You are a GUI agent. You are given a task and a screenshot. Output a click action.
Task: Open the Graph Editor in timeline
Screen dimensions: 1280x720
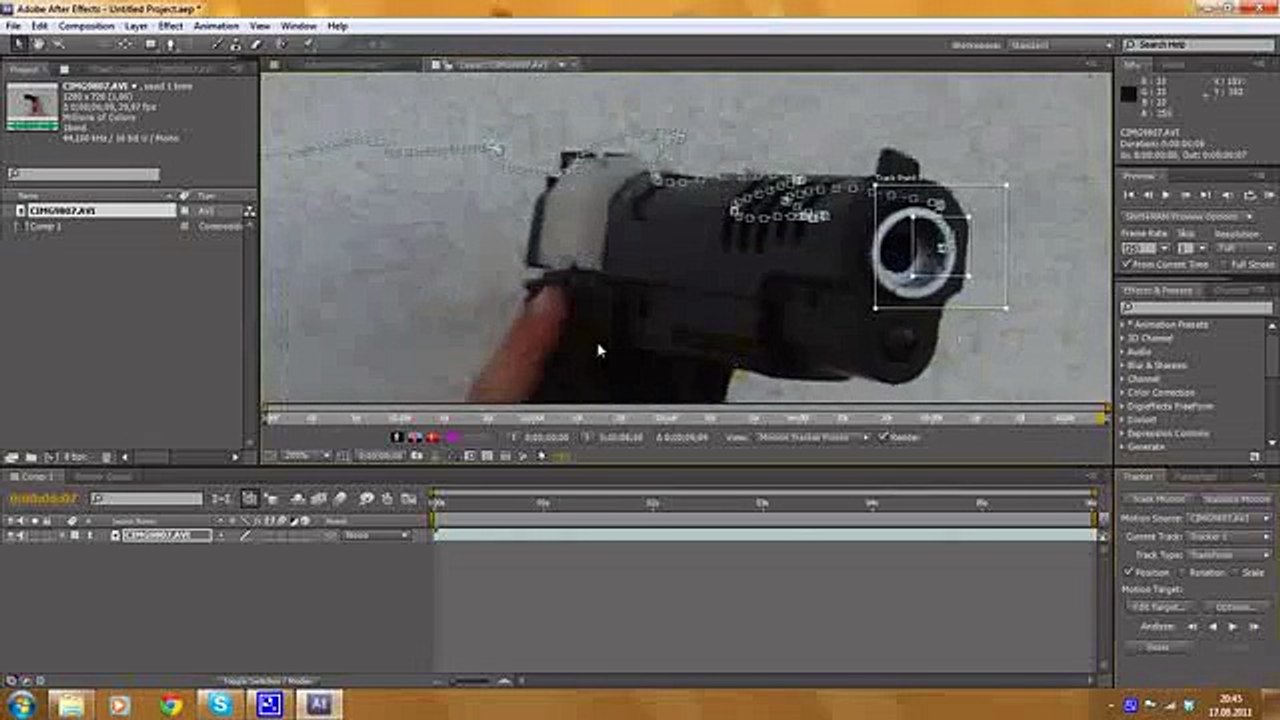point(408,499)
